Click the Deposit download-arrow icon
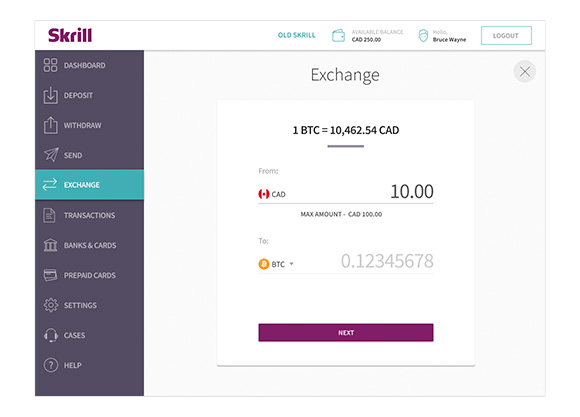This screenshot has width=580, height=417. pyautogui.click(x=50, y=95)
